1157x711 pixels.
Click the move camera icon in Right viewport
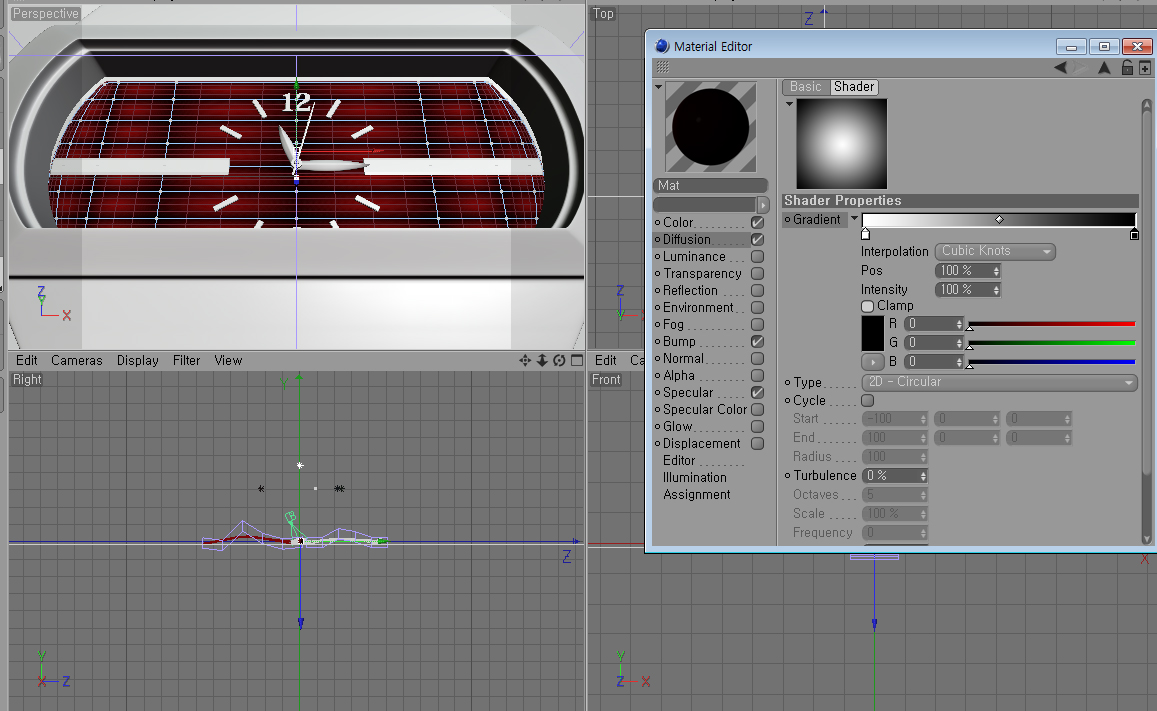click(525, 360)
